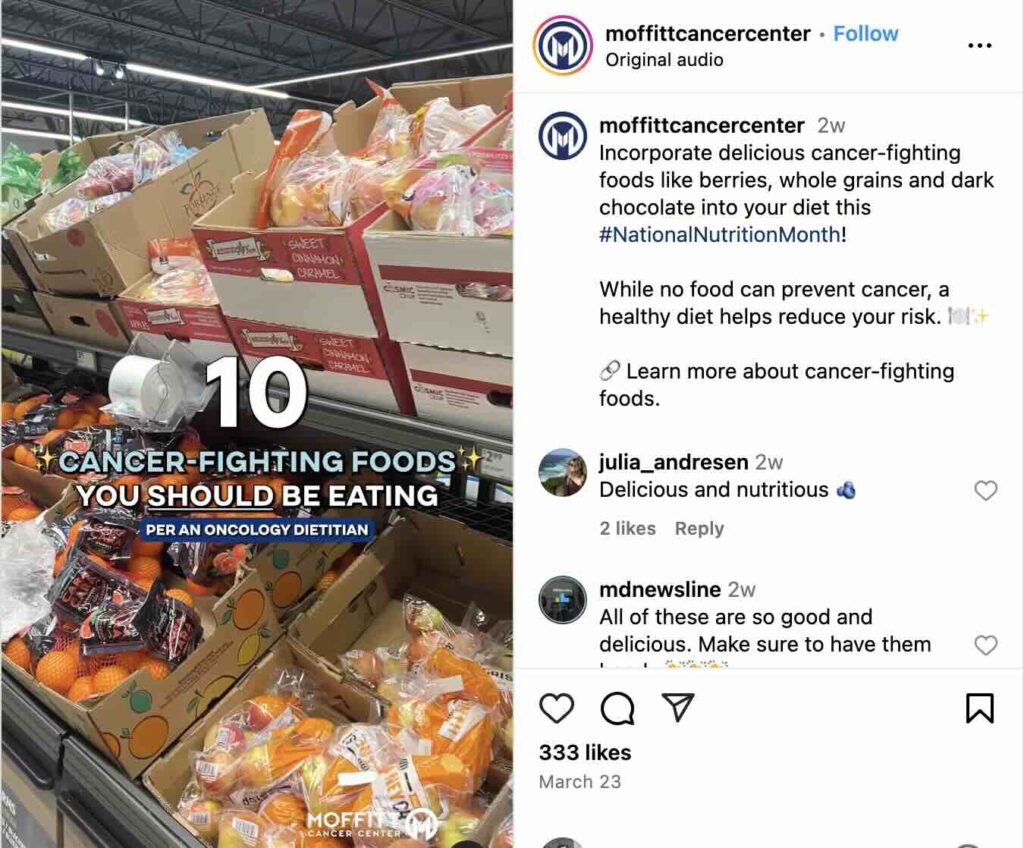The width and height of the screenshot is (1024, 848).
Task: Share post with paper plane icon
Action: click(677, 707)
